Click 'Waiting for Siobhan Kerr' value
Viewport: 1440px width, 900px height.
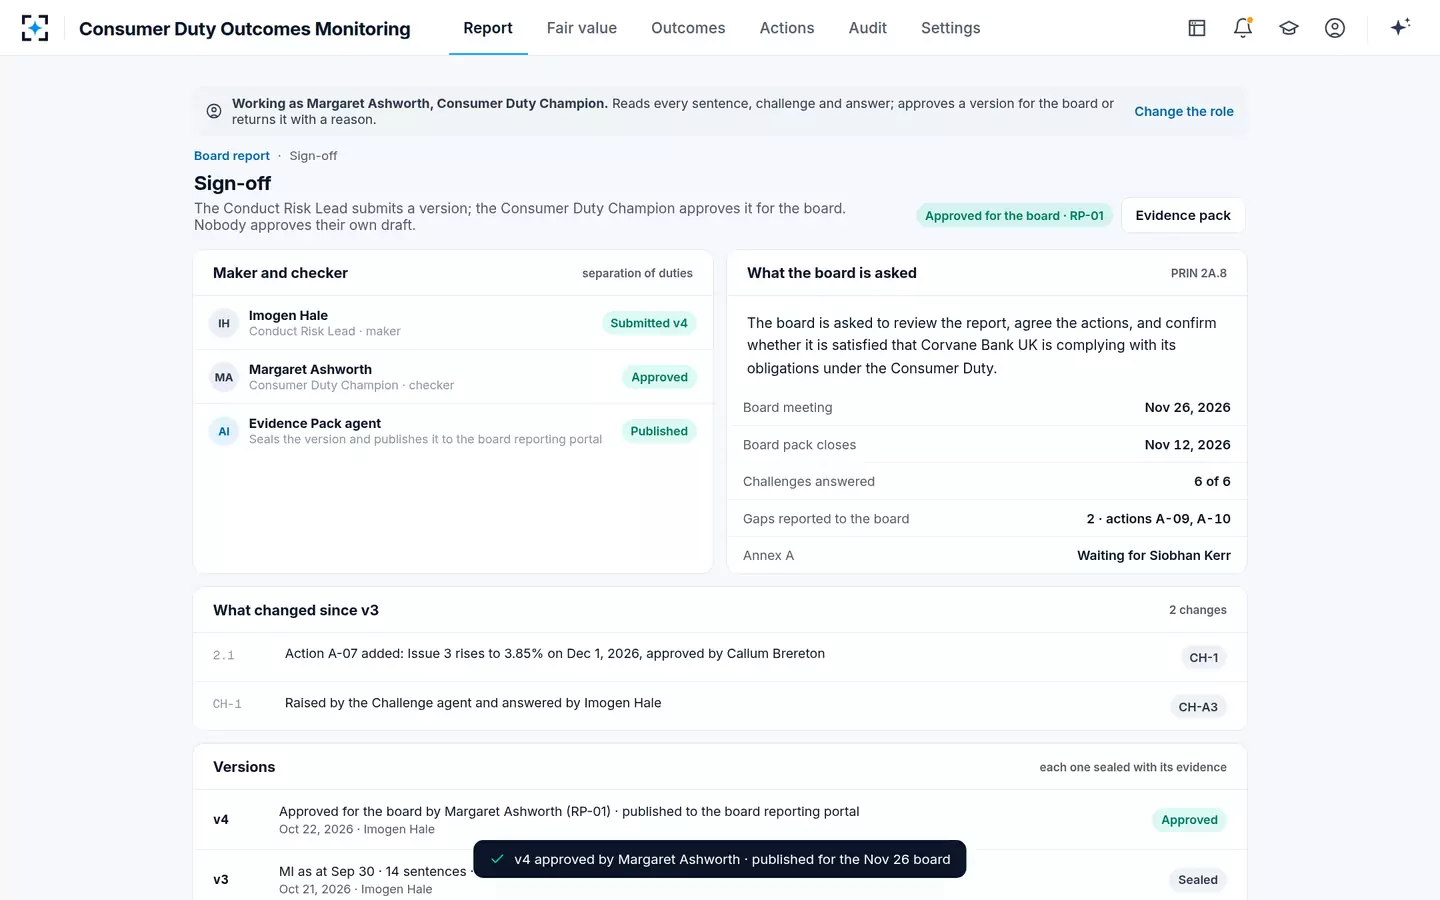[1154, 555]
